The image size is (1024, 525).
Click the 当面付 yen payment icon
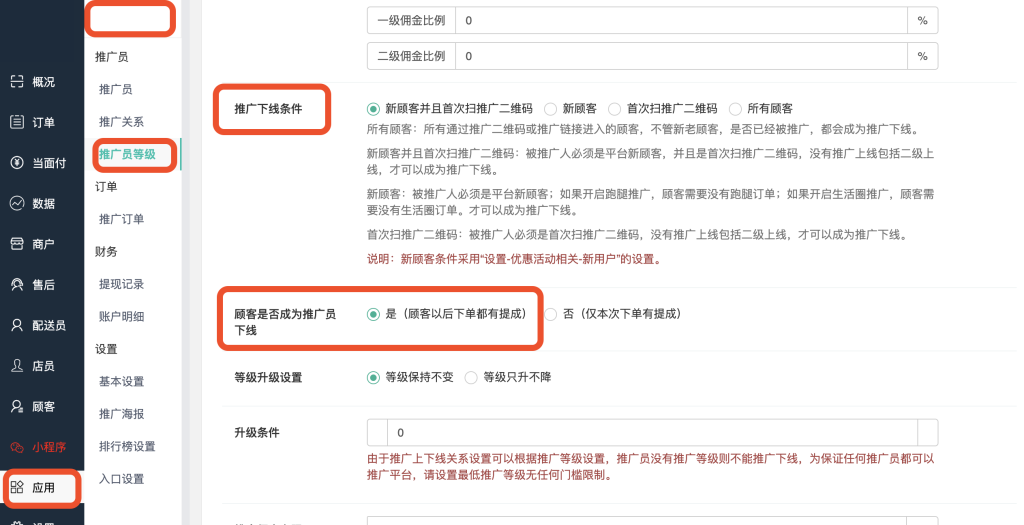17,163
